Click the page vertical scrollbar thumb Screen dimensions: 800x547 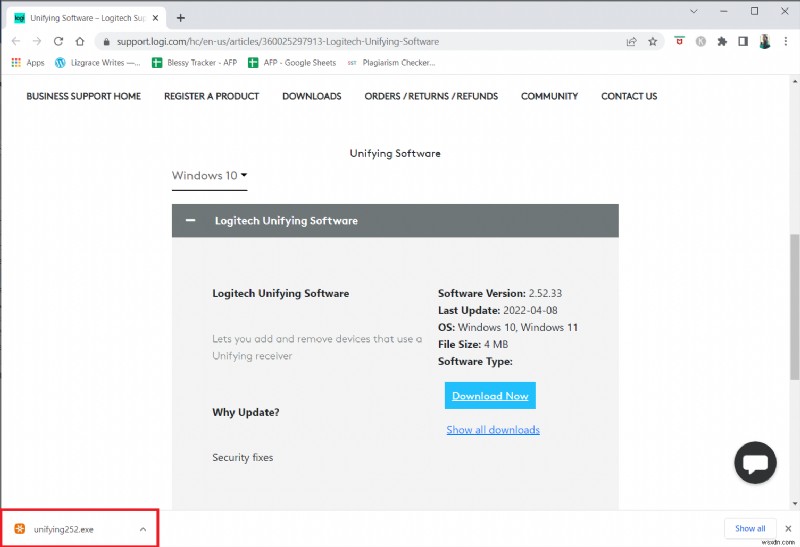point(795,307)
